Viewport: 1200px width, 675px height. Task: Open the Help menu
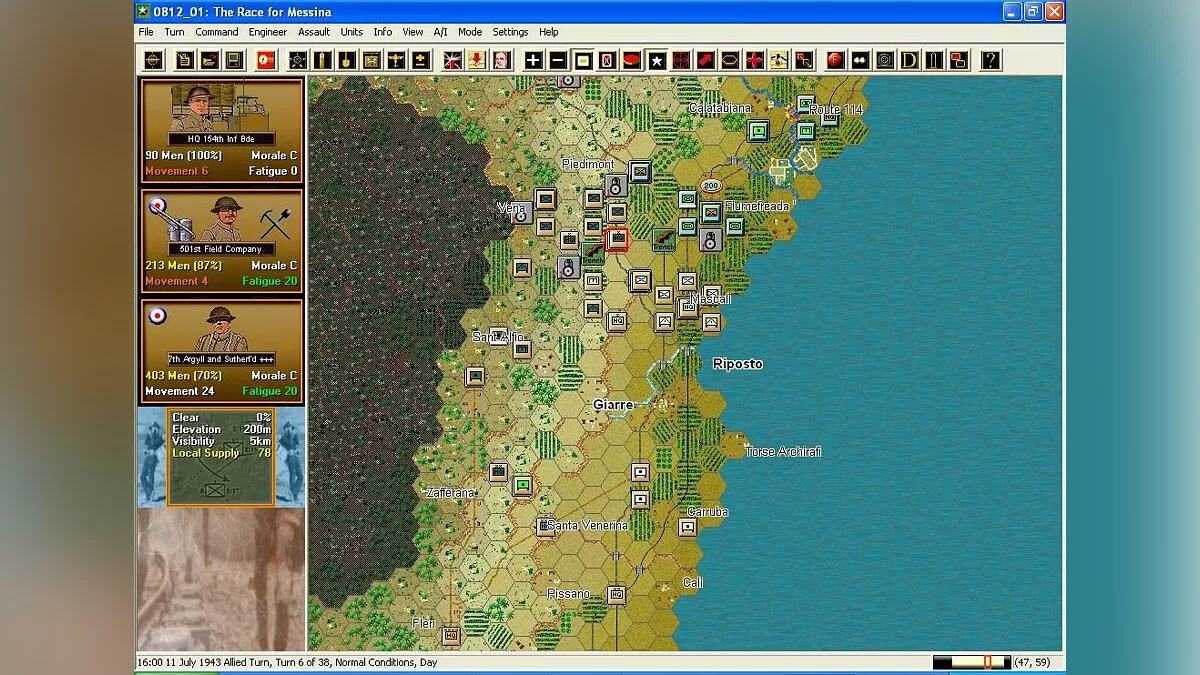pyautogui.click(x=549, y=32)
